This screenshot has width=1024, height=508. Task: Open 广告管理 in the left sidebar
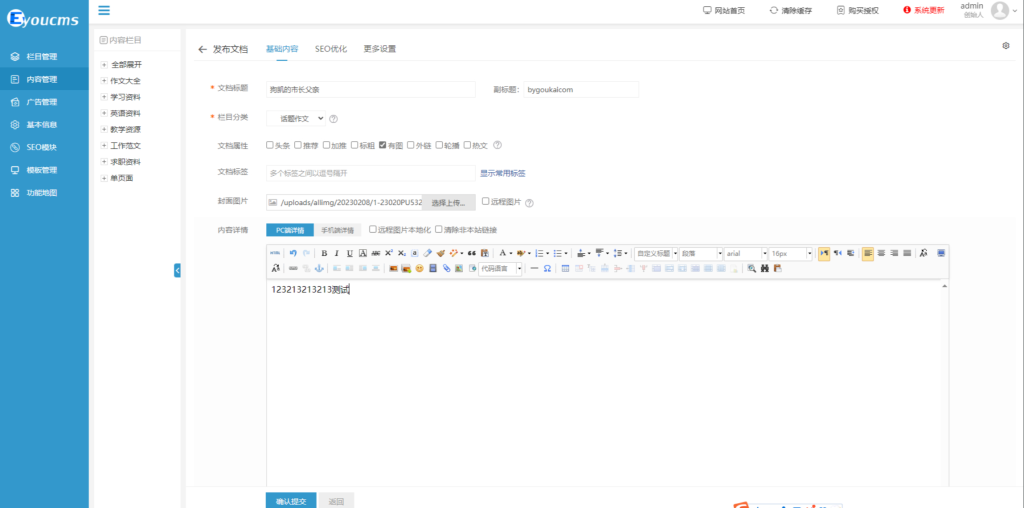tap(42, 102)
